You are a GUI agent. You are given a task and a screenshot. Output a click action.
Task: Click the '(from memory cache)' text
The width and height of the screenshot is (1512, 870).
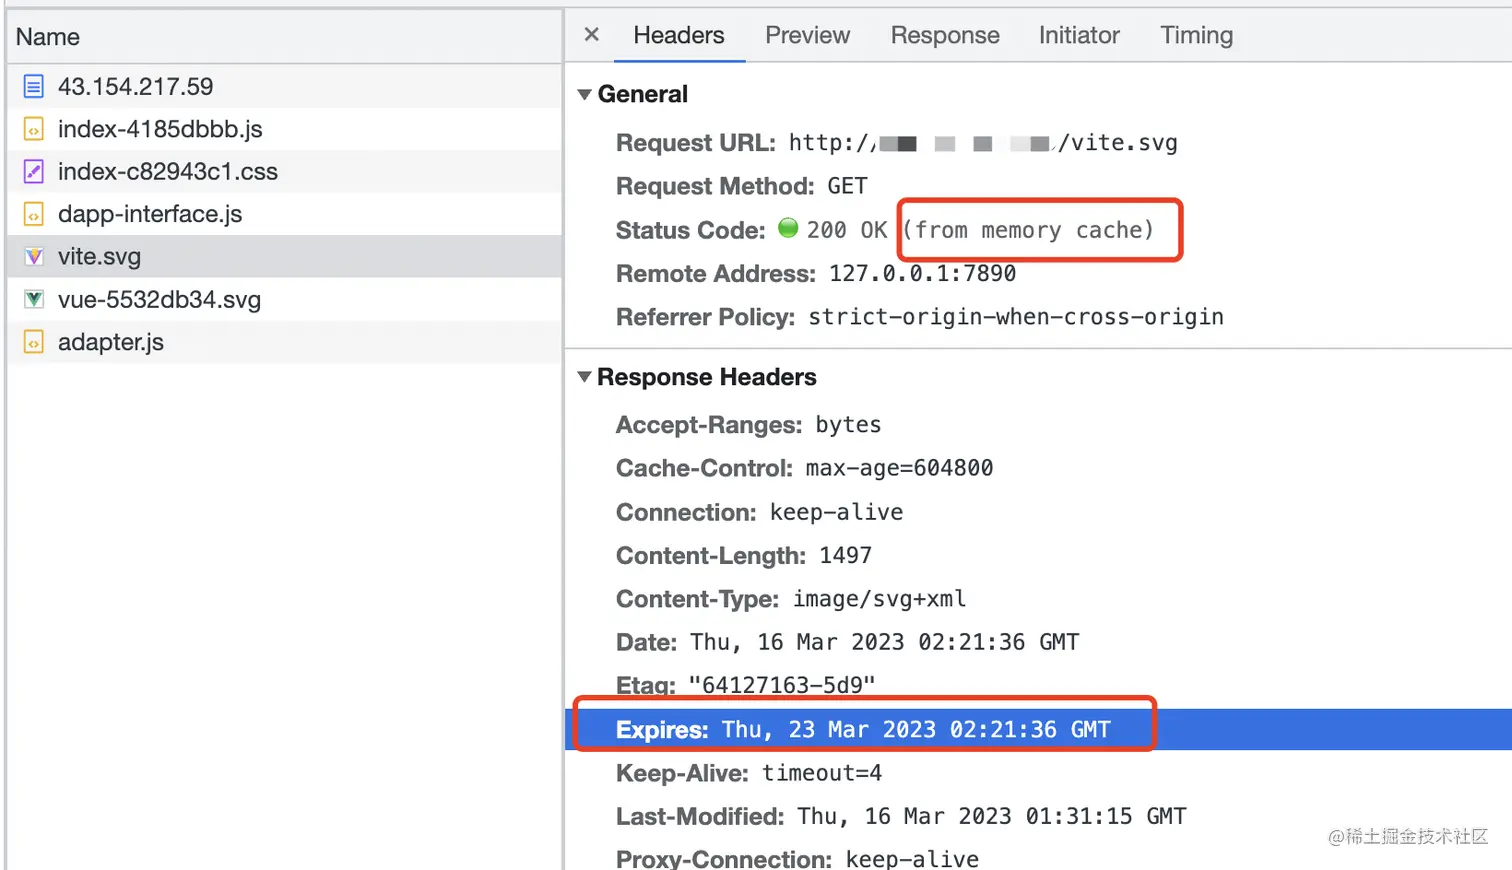click(x=1028, y=230)
